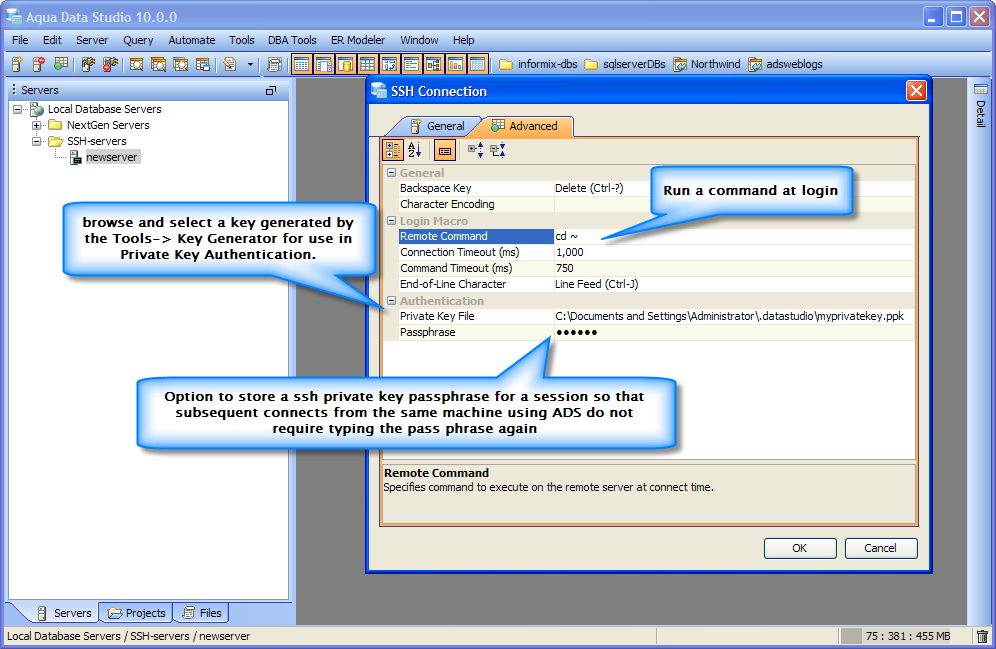The image size is (996, 649).
Task: Toggle the bar chart toolbar button
Action: pos(455,64)
